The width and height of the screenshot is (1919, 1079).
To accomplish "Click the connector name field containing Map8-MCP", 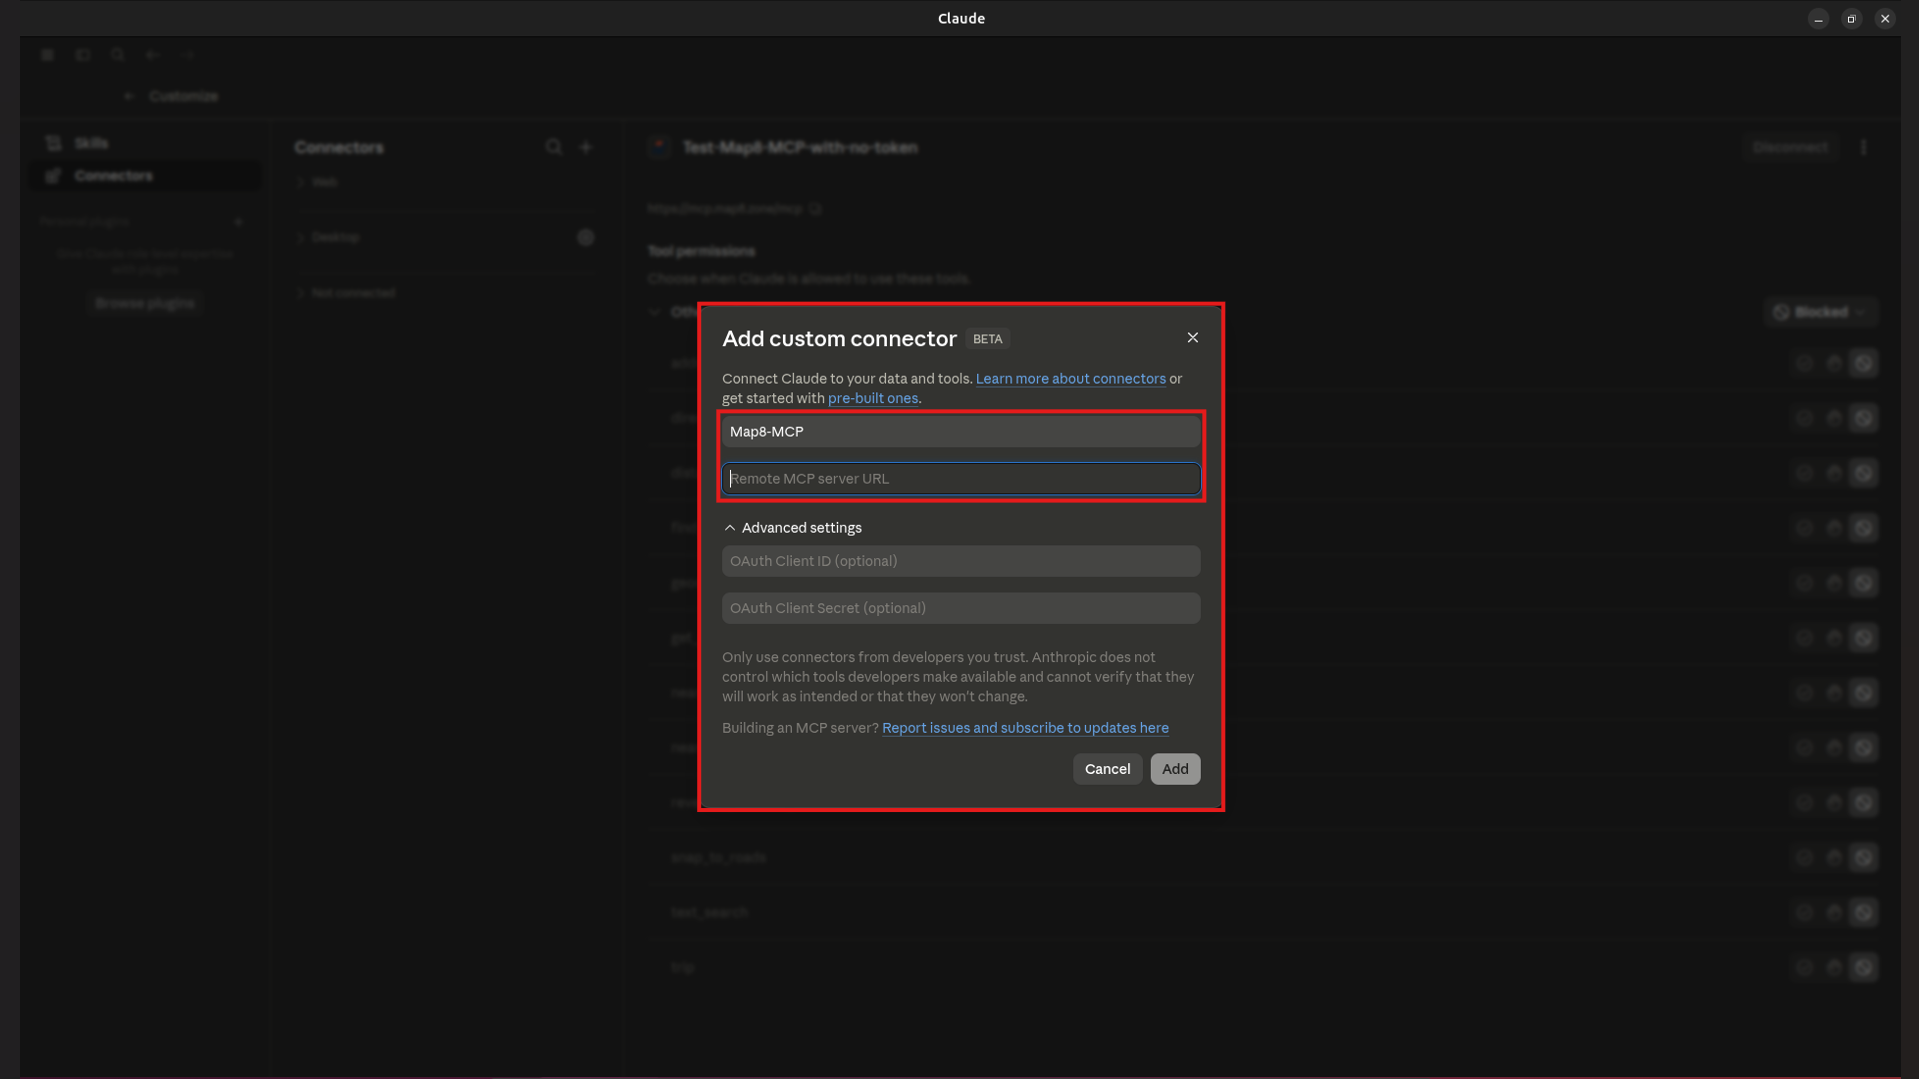I will [x=961, y=432].
